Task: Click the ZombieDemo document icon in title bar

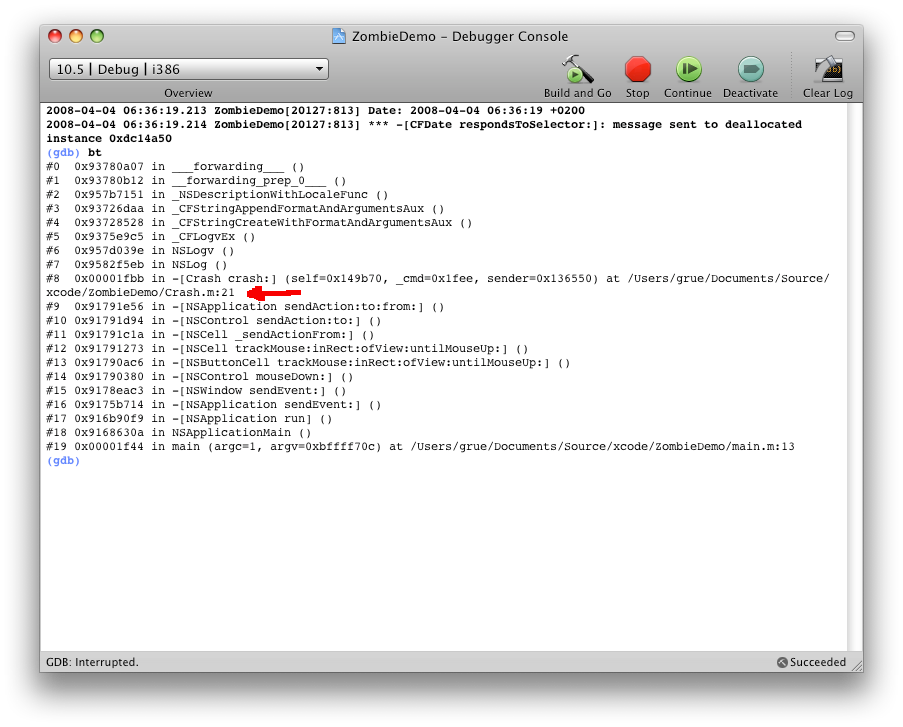Action: pos(339,36)
